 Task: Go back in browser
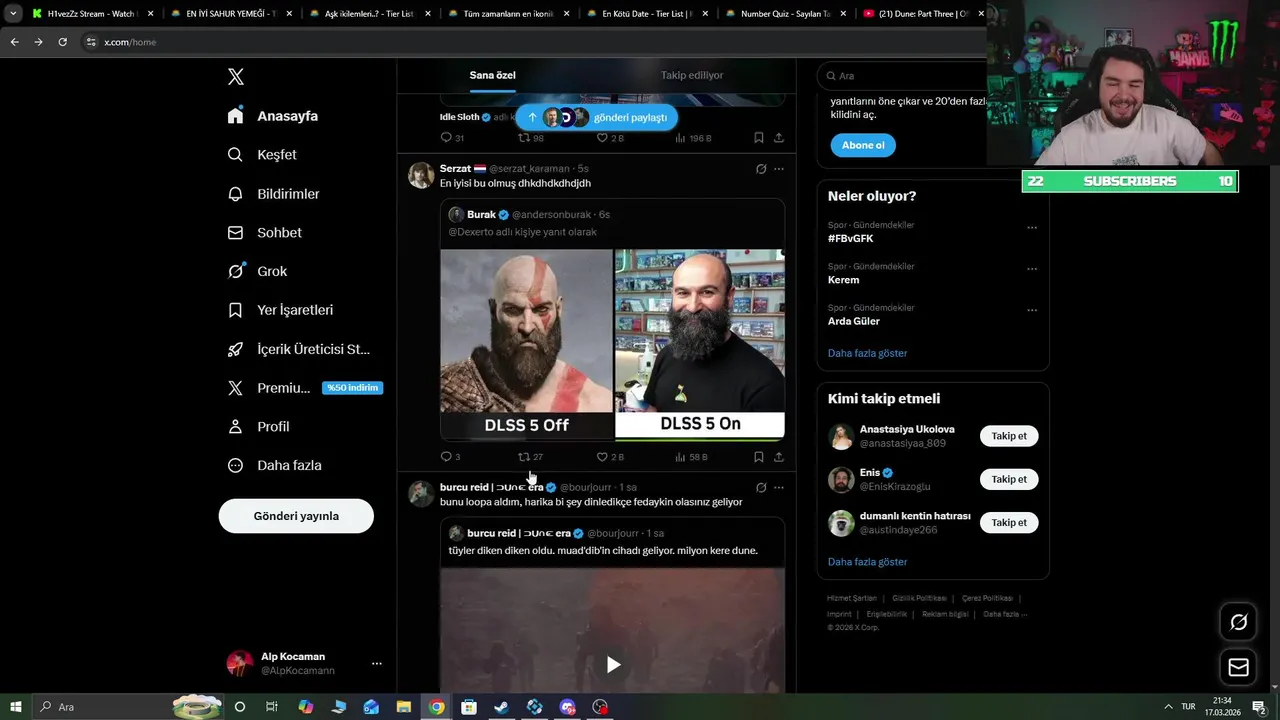[14, 42]
